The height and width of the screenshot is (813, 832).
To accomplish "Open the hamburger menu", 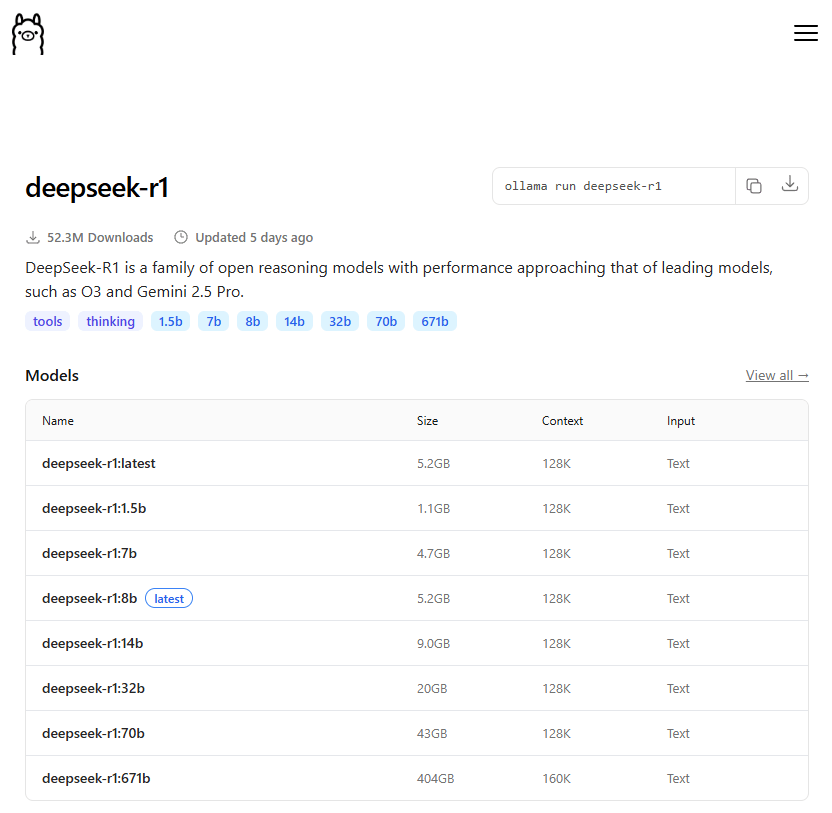I will click(x=805, y=33).
